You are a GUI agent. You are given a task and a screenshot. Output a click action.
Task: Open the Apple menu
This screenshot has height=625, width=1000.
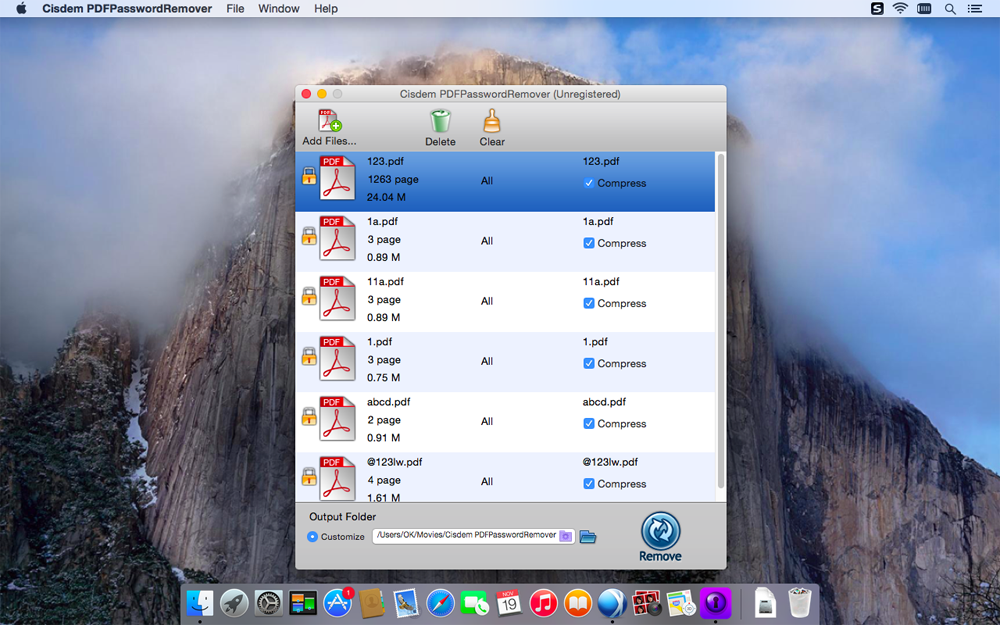coord(21,8)
